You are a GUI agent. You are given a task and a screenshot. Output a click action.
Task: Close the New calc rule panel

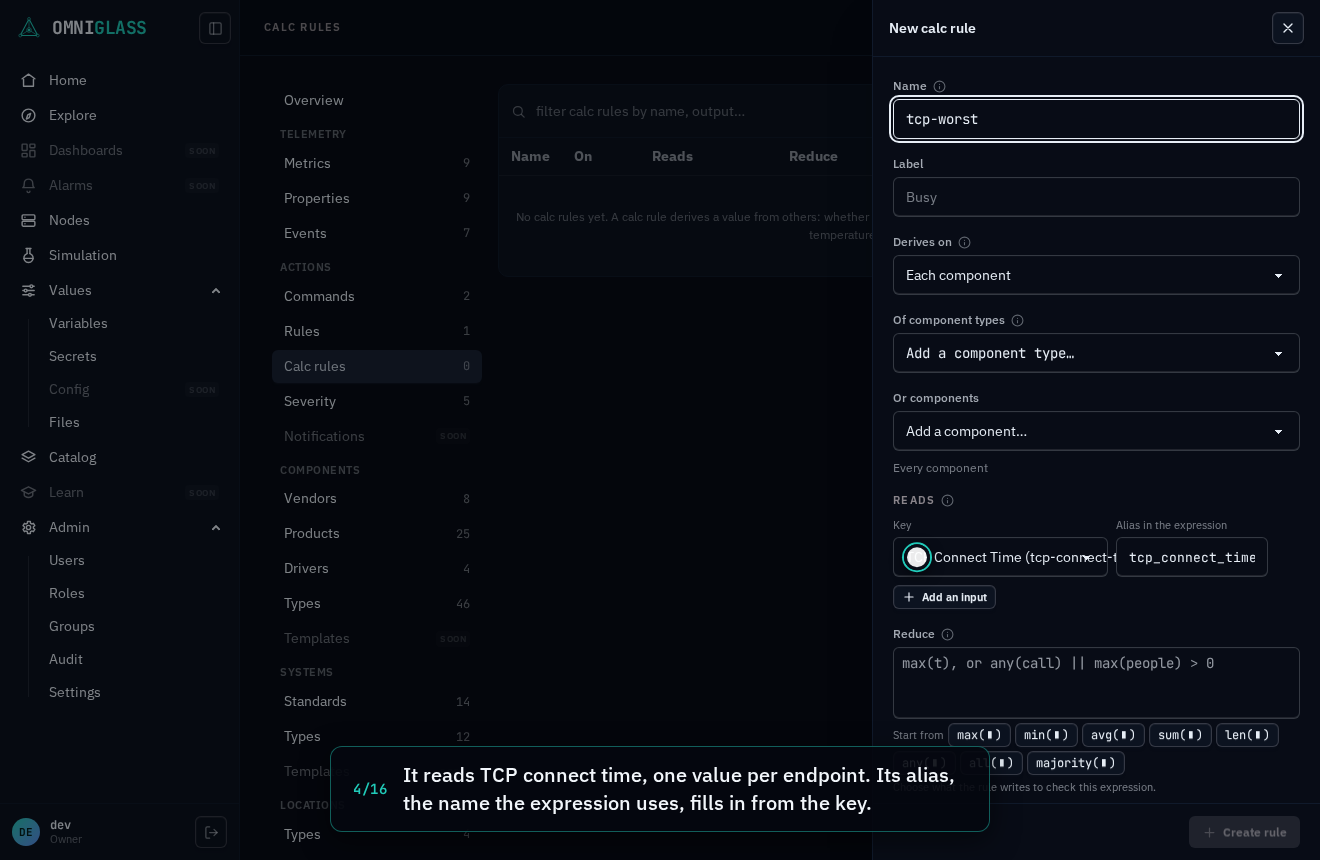click(1288, 28)
